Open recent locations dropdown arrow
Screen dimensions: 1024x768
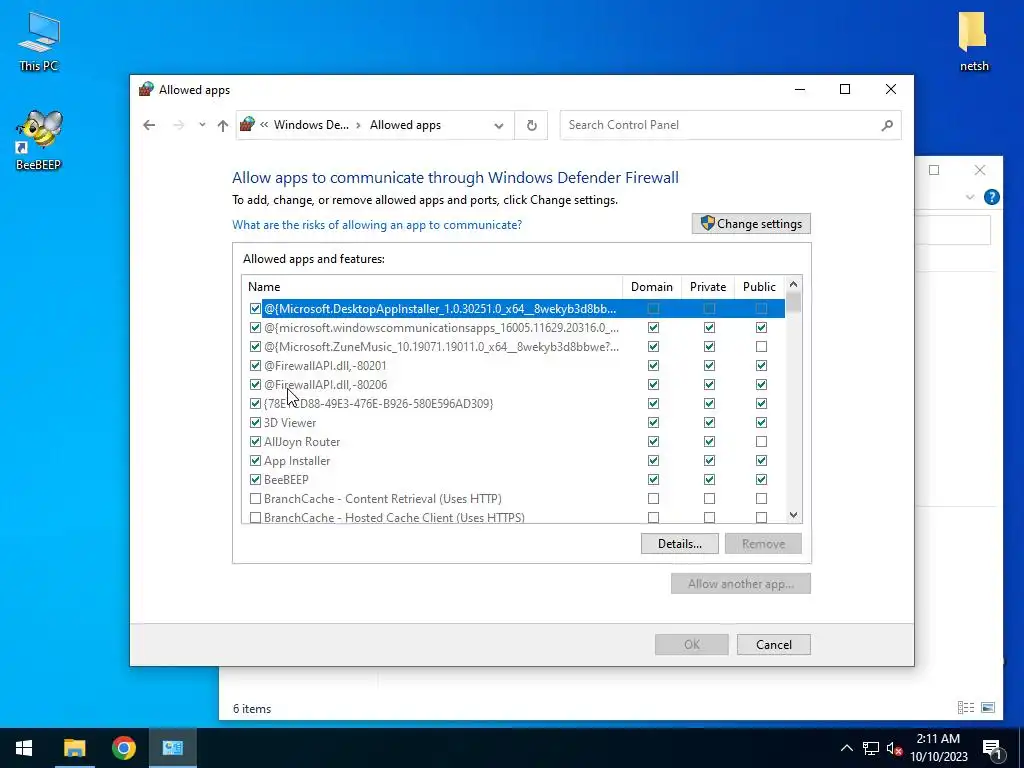(x=202, y=125)
